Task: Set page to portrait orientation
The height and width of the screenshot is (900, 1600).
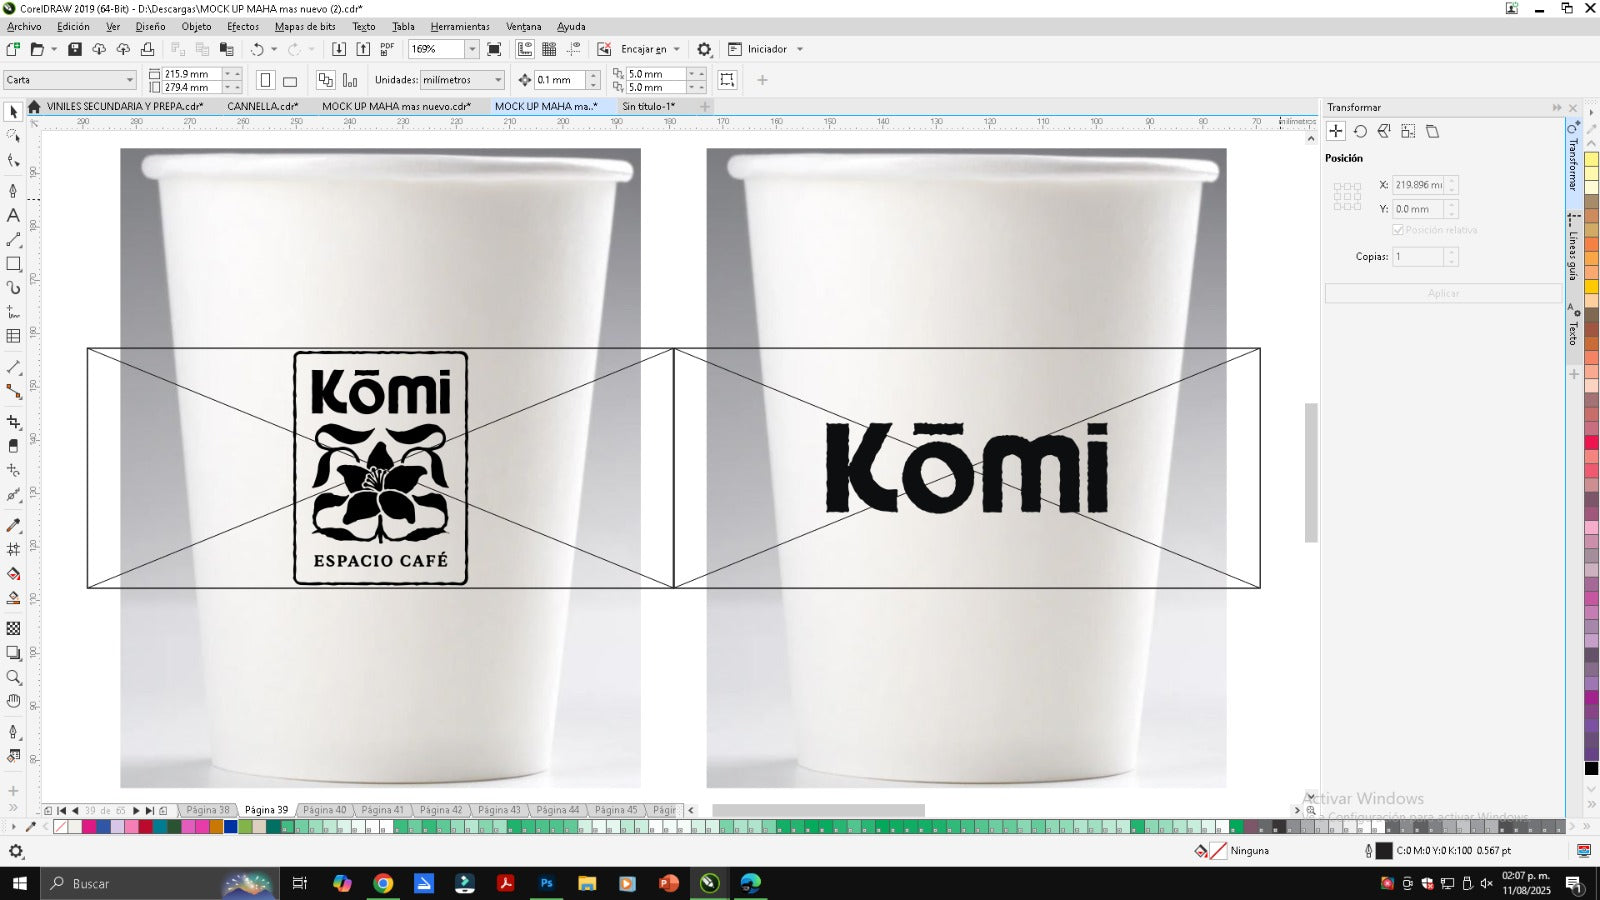Action: [x=265, y=80]
